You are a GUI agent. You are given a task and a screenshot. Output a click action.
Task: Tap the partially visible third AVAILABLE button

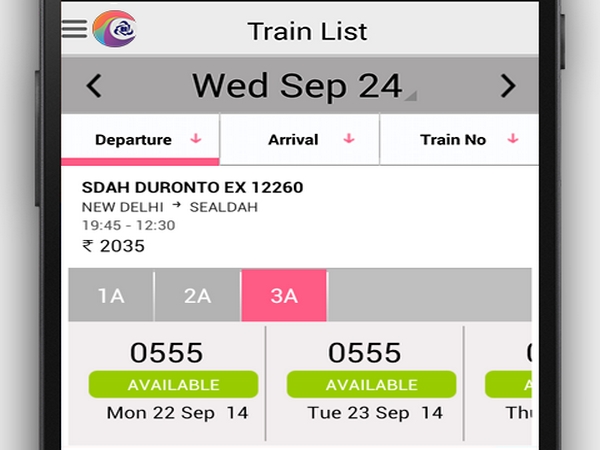[x=509, y=385]
